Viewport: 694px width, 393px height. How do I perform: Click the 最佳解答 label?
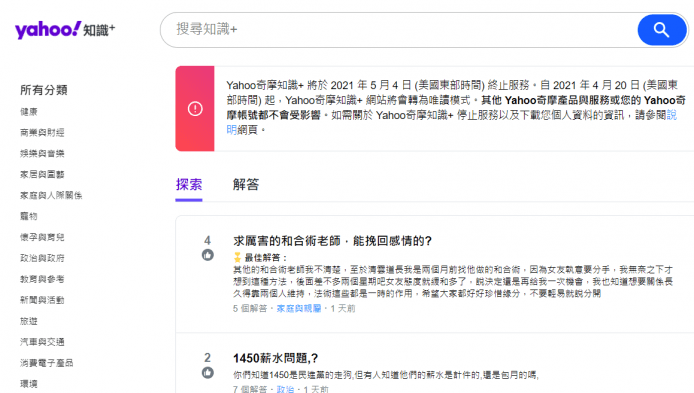click(x=266, y=258)
